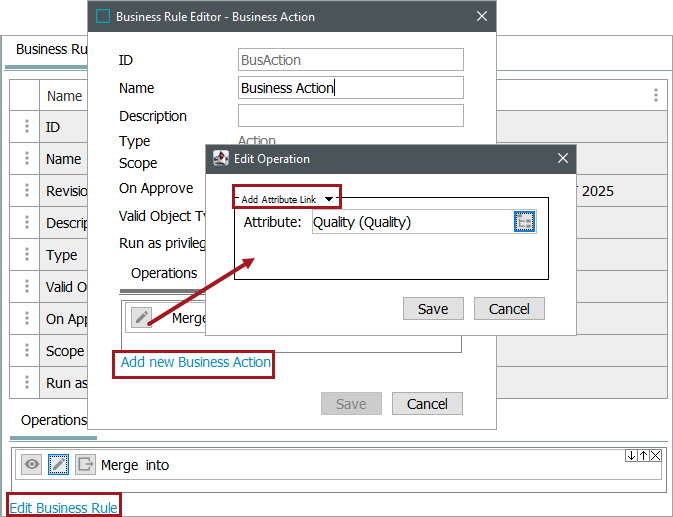
Task: Open the Operations tab in the editor dialog
Action: 164,273
